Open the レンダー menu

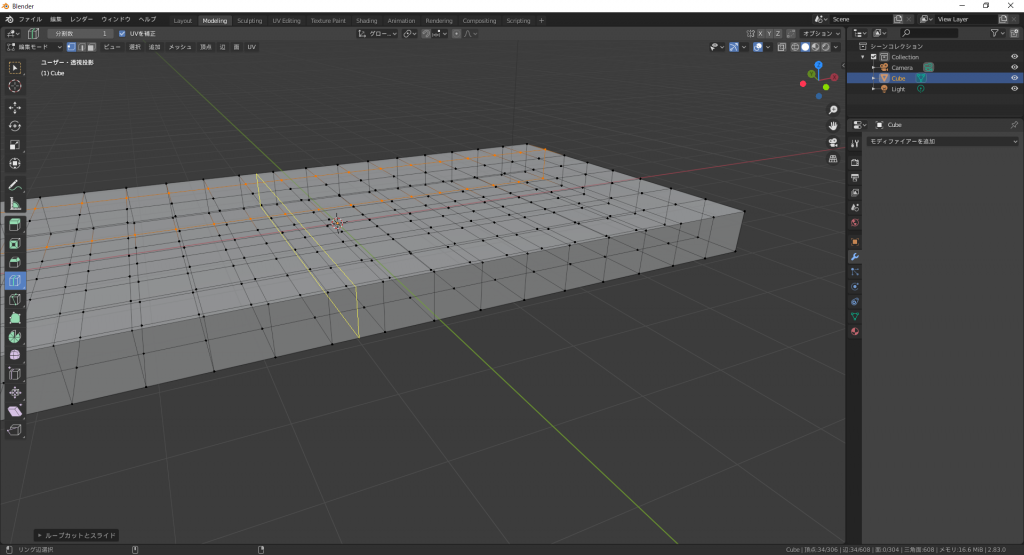click(82, 20)
